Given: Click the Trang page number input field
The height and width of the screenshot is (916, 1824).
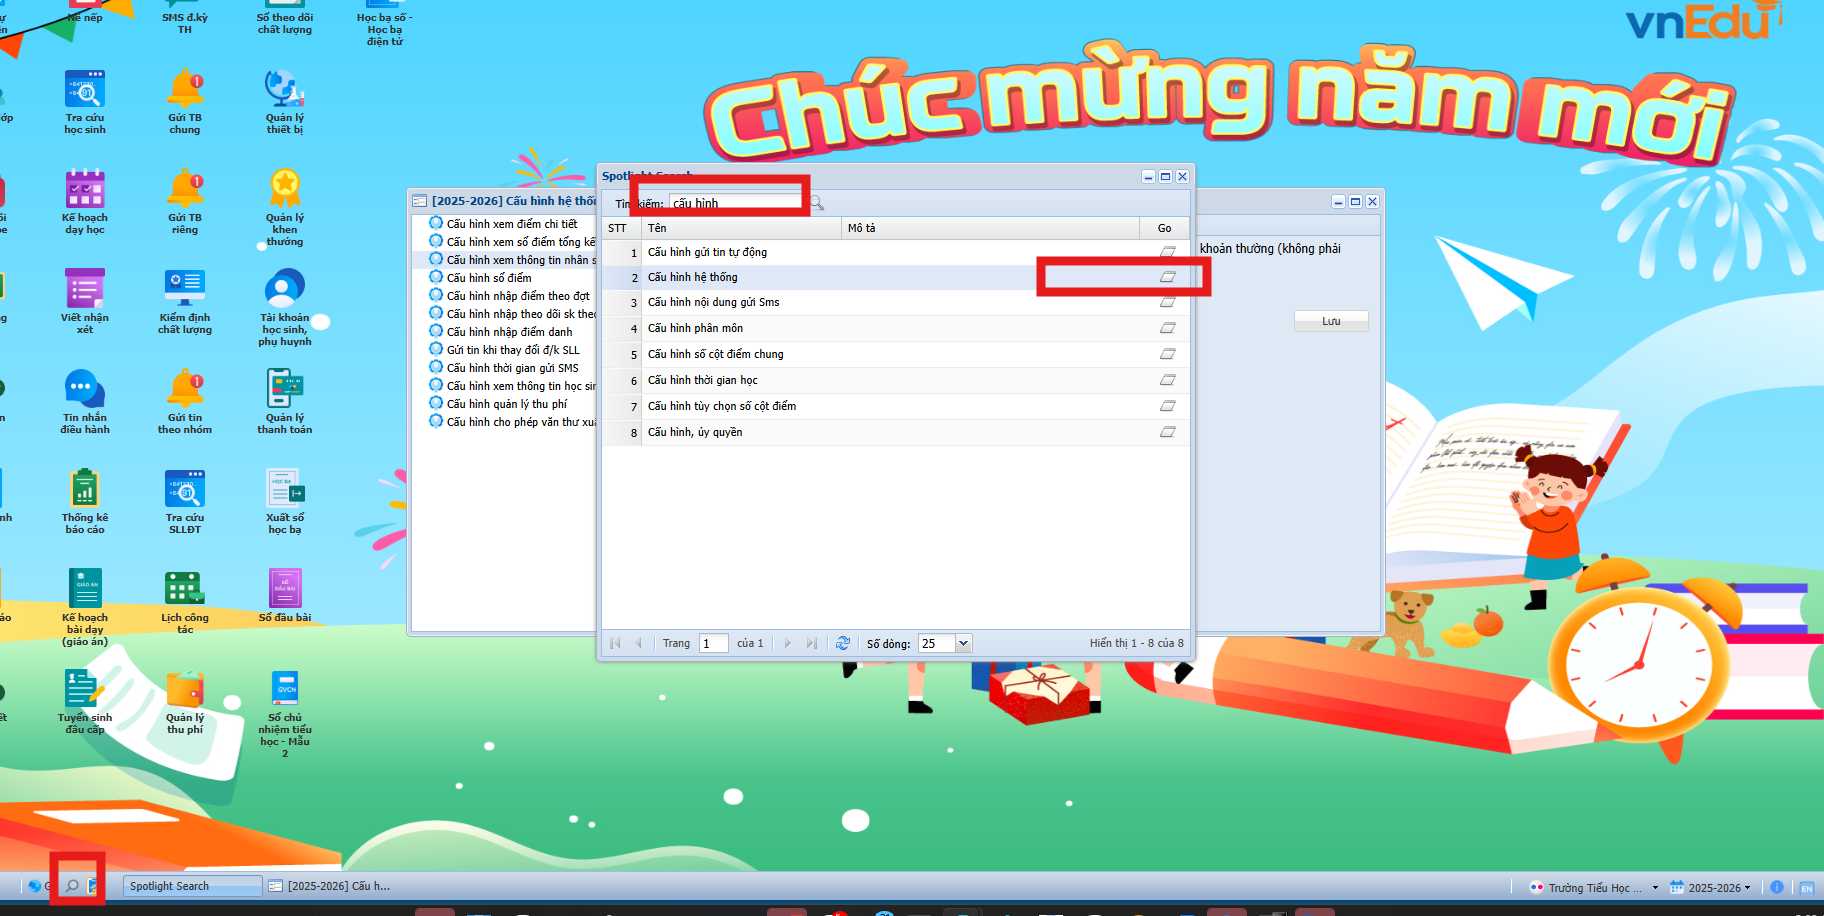Looking at the screenshot, I should [714, 643].
